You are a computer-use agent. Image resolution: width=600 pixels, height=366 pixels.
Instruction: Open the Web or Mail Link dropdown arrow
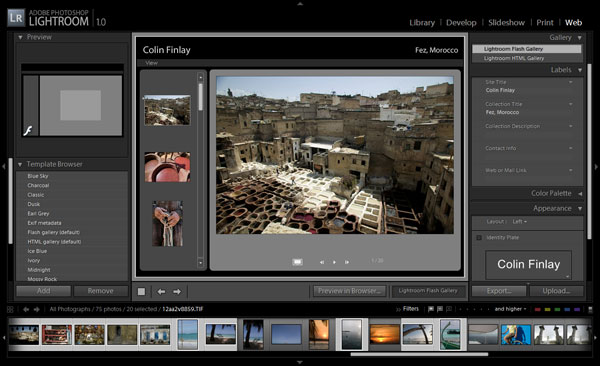(x=571, y=170)
